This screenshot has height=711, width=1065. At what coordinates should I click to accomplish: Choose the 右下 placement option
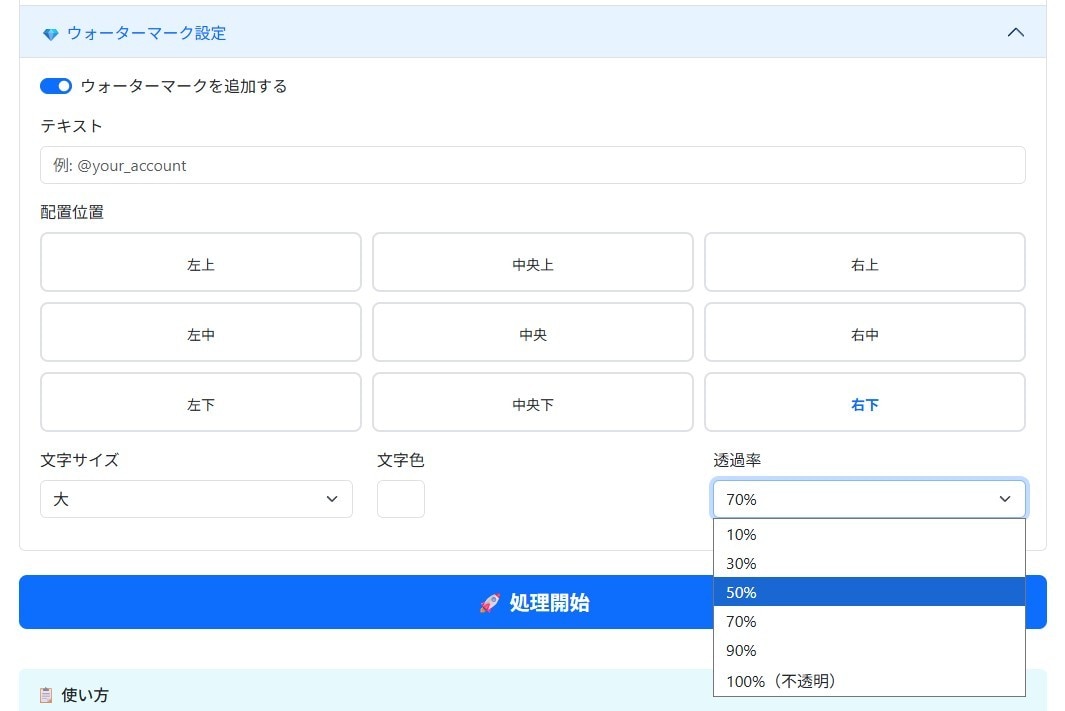click(x=865, y=402)
